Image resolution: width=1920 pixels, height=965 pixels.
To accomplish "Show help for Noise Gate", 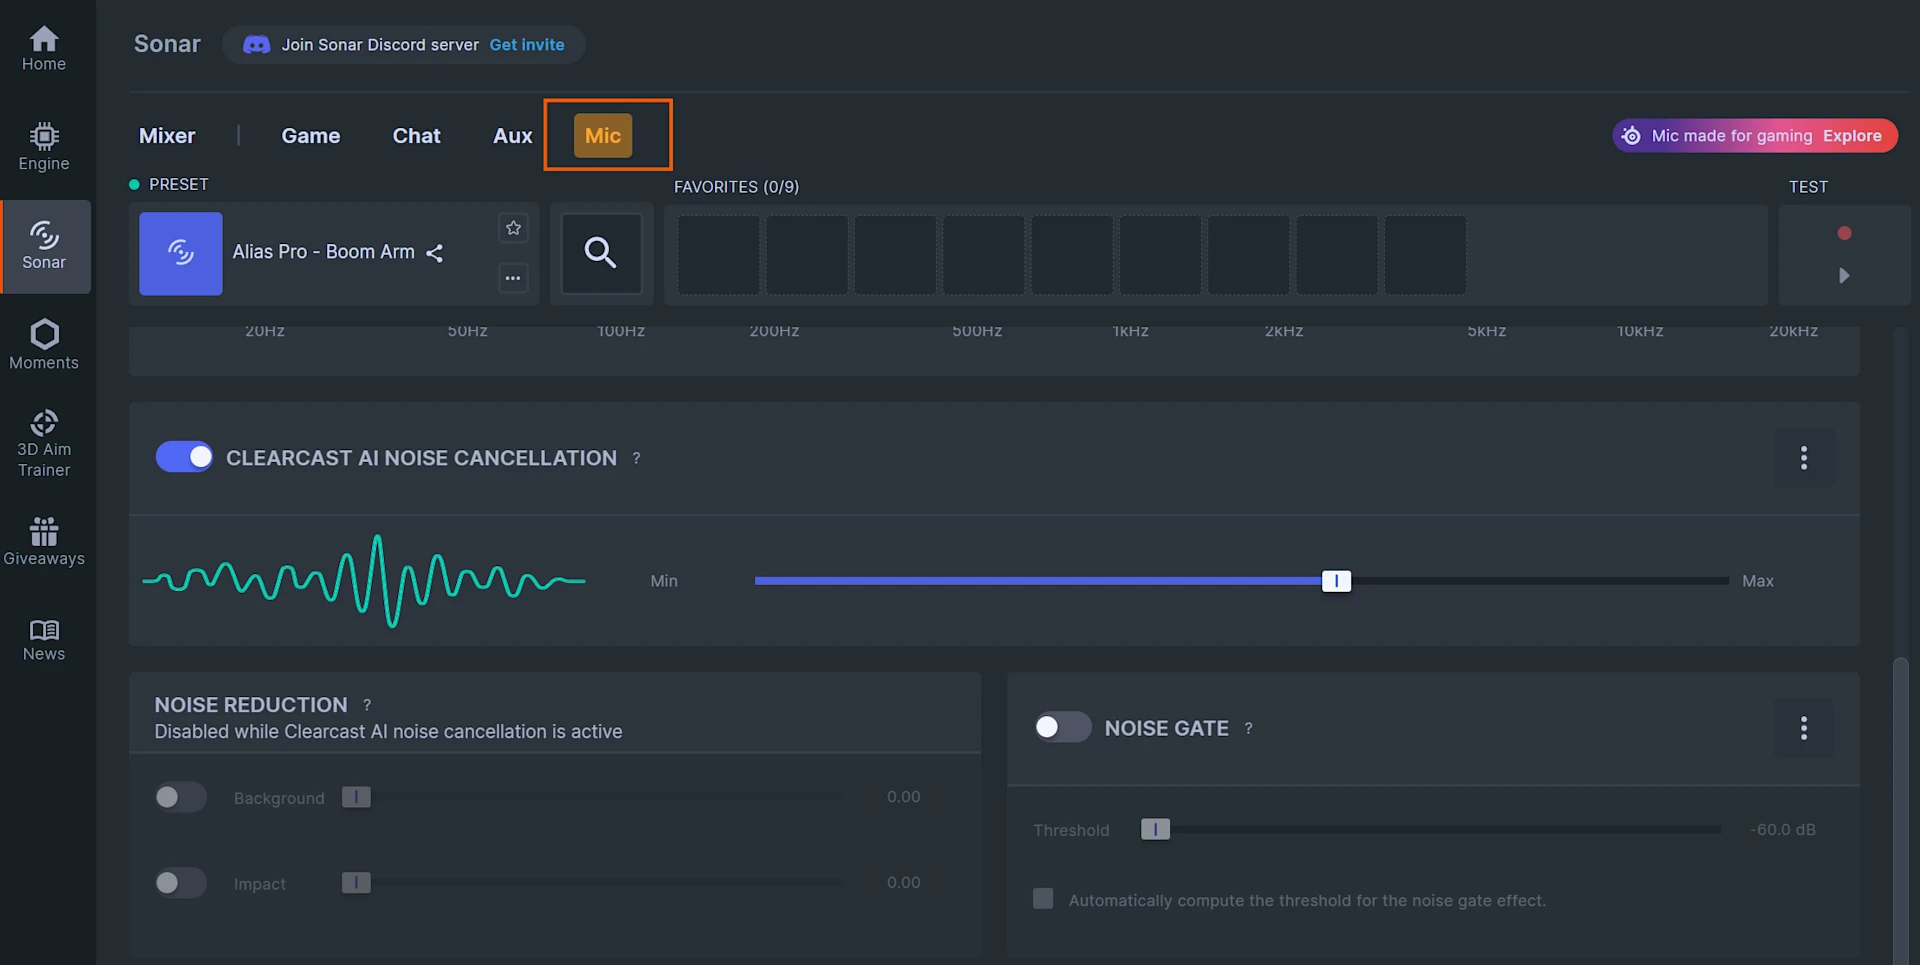I will 1248,728.
